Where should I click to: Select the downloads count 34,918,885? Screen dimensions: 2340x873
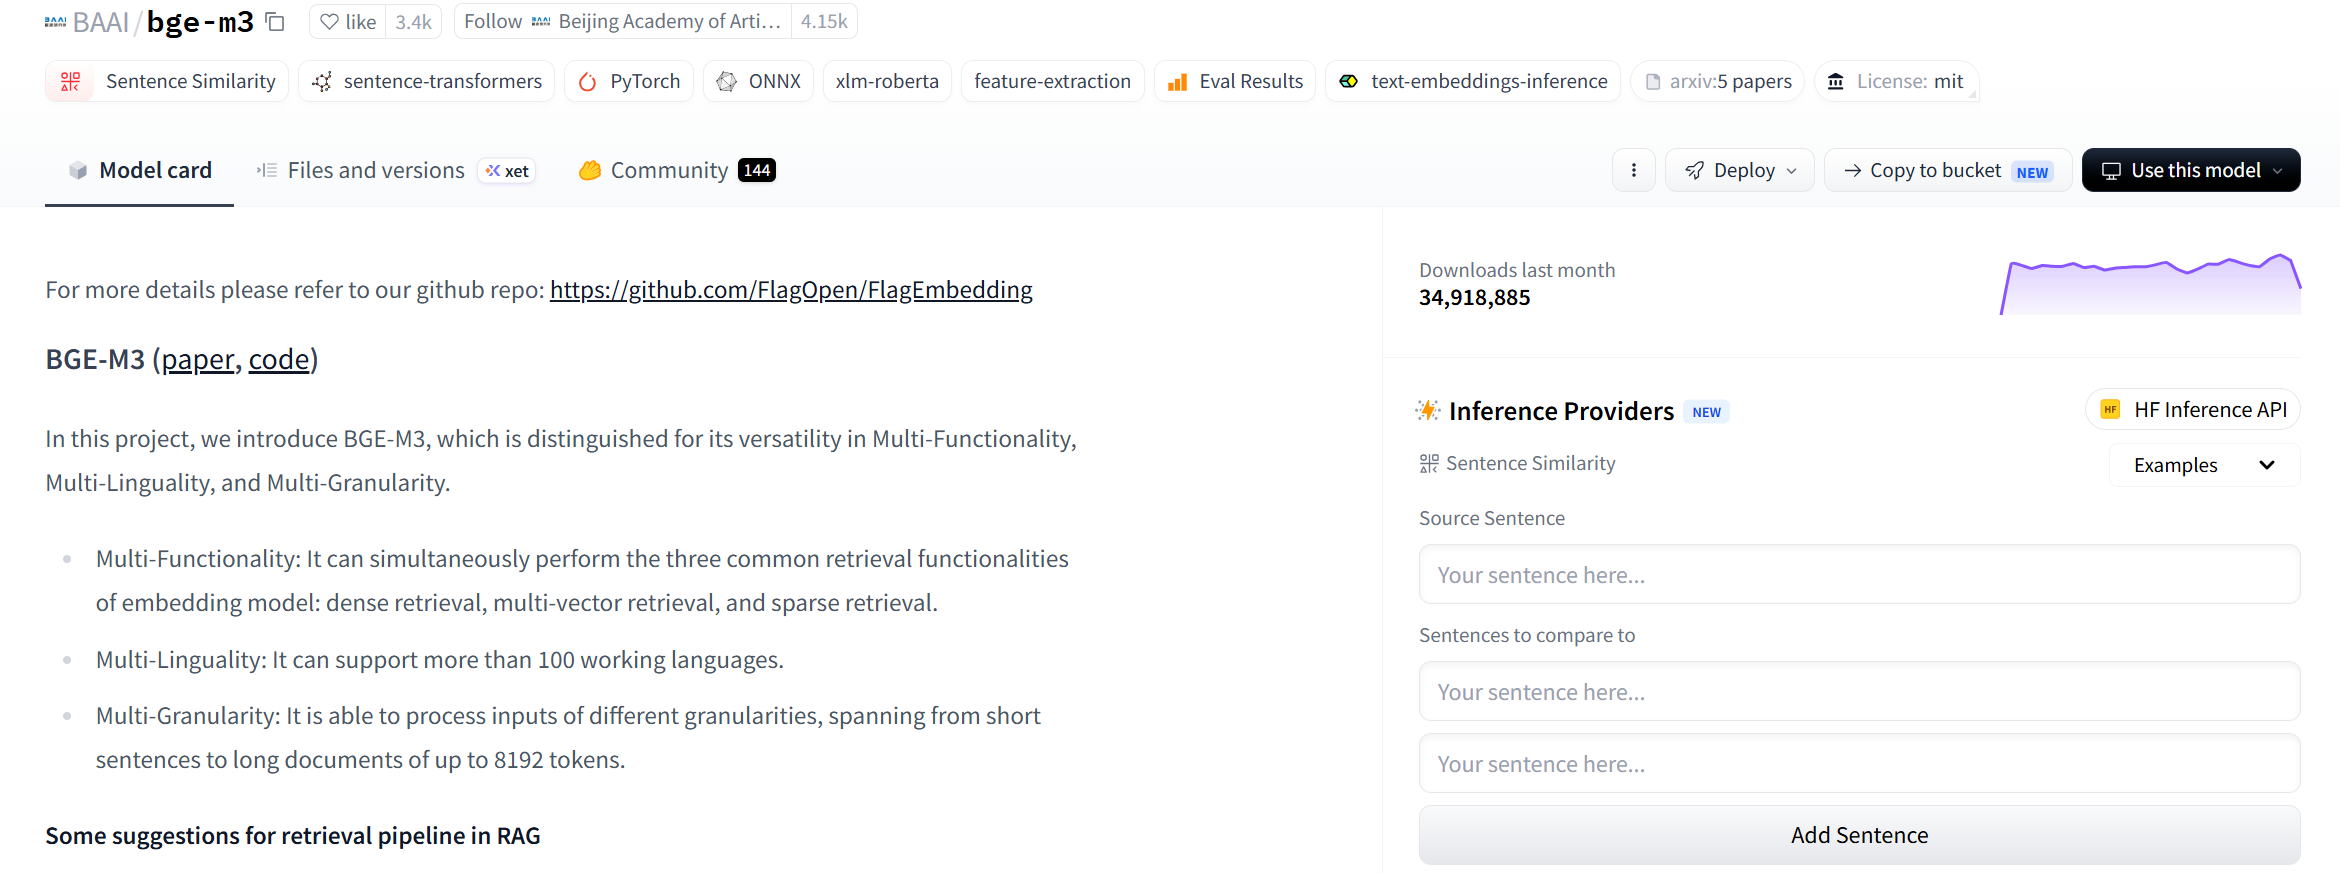(1475, 298)
